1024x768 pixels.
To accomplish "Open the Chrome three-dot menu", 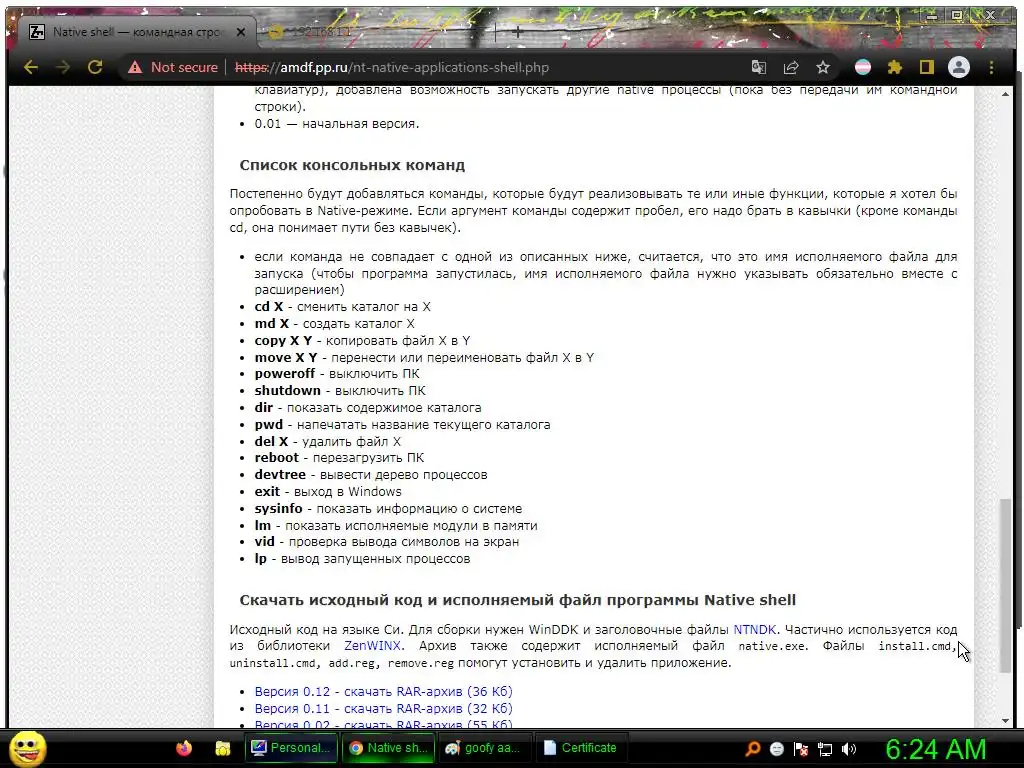I will 991,67.
